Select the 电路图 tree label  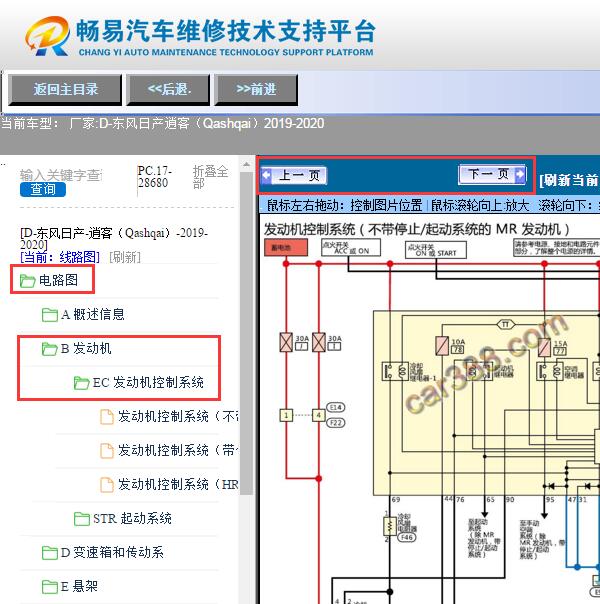pos(59,280)
